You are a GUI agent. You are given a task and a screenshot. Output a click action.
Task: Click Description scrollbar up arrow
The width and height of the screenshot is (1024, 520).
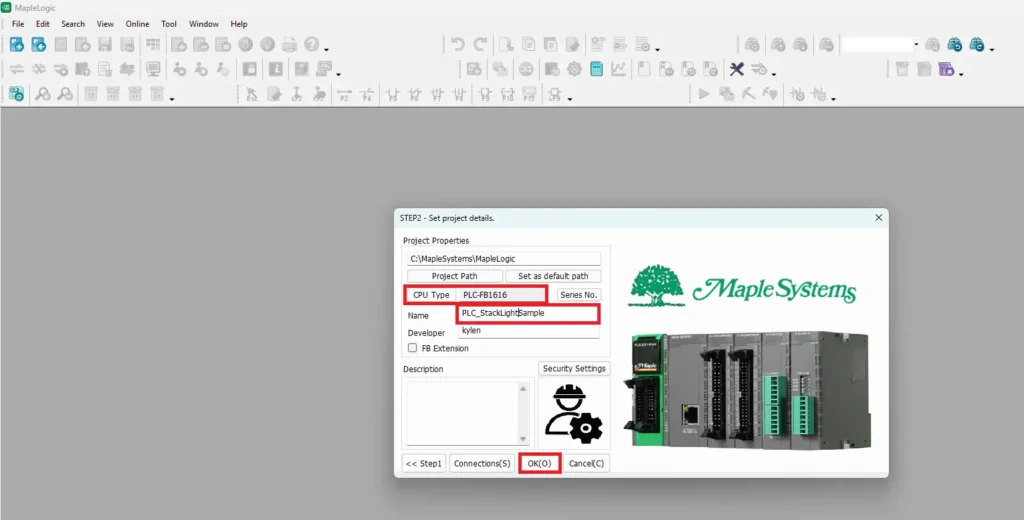click(522, 389)
